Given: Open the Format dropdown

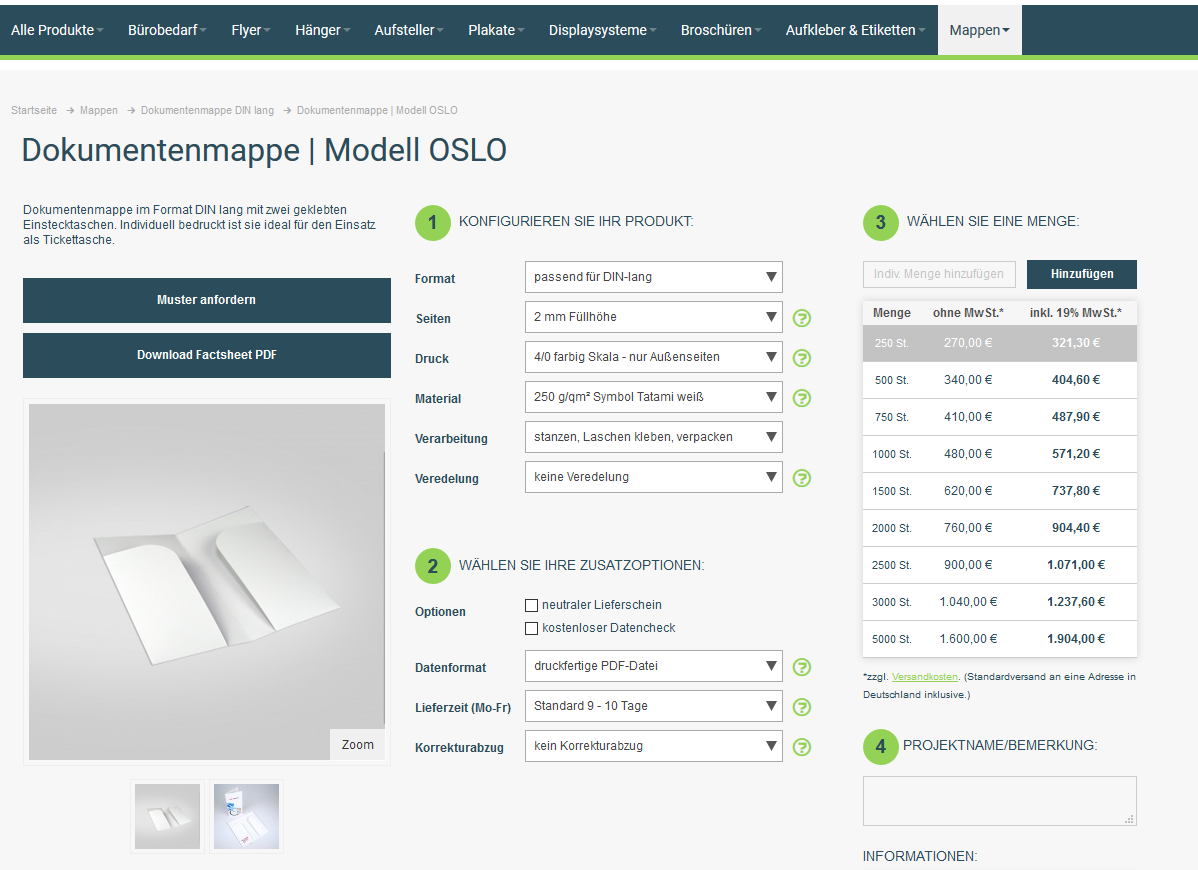Looking at the screenshot, I should pos(653,277).
